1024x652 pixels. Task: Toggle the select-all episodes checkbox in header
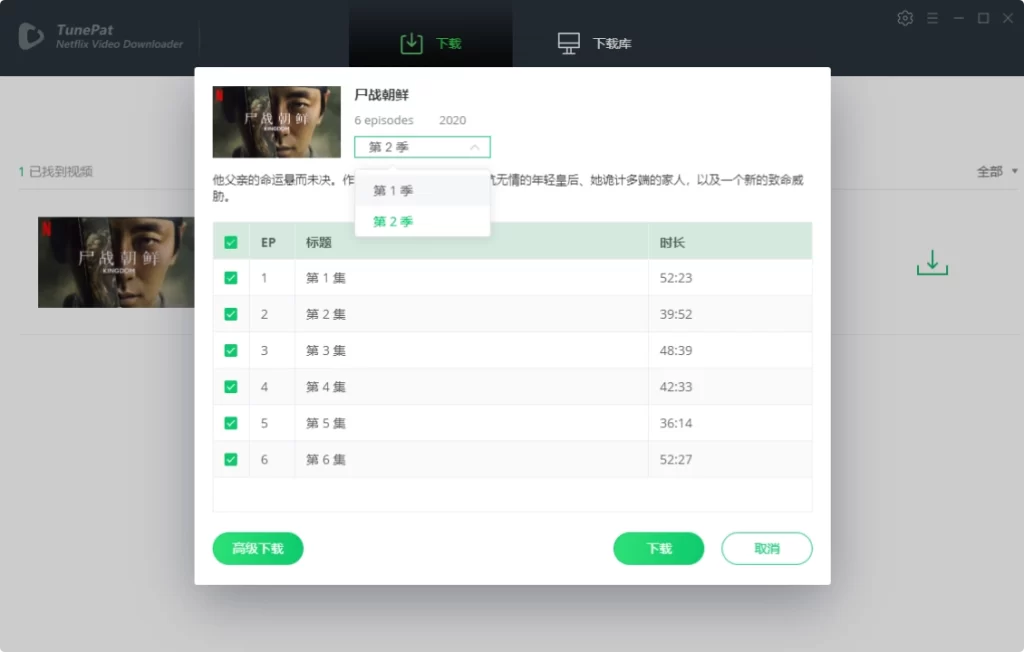[x=231, y=242]
